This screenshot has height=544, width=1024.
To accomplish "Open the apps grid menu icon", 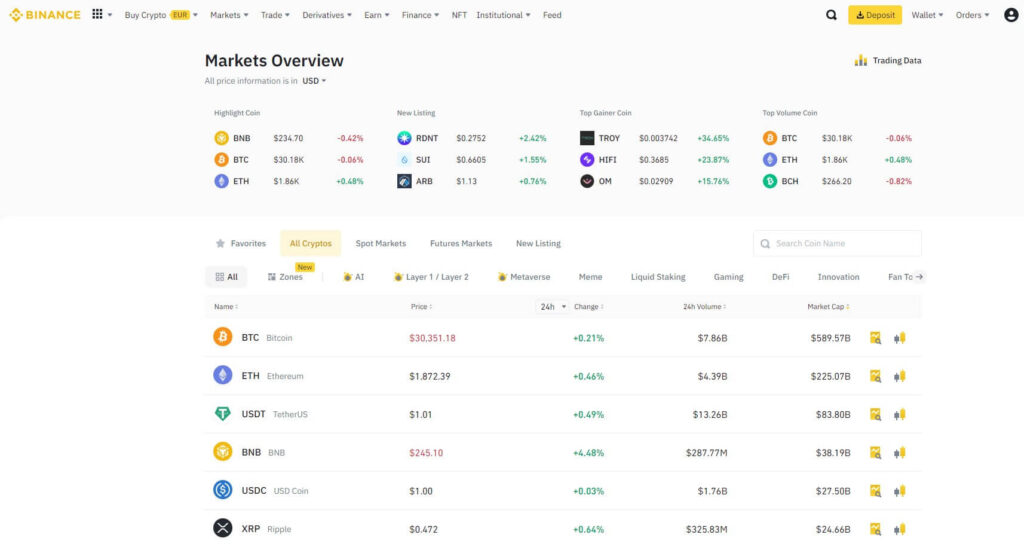I will tap(97, 14).
